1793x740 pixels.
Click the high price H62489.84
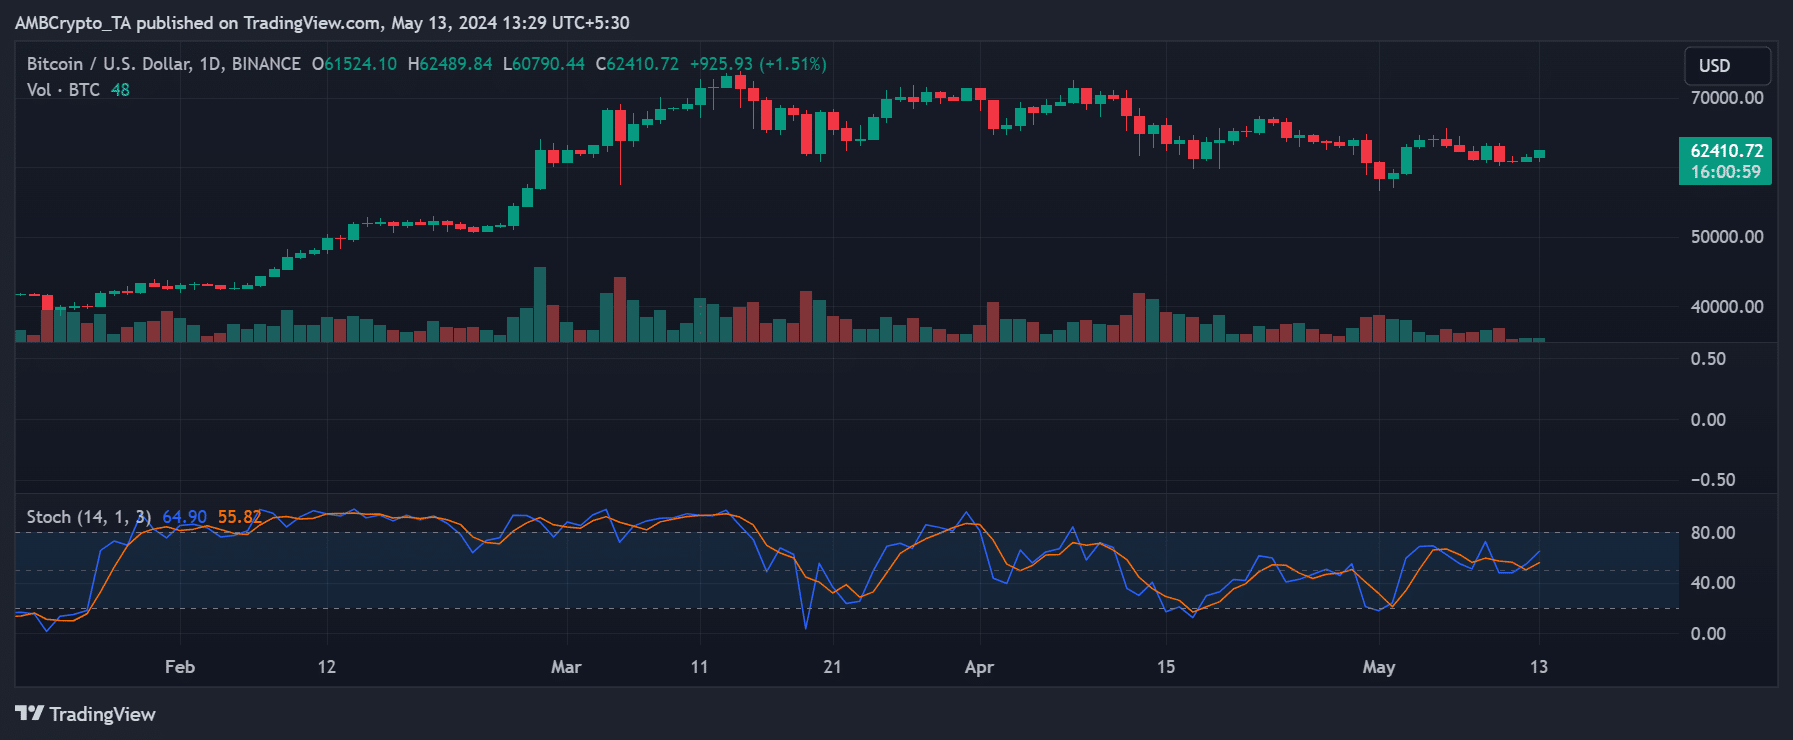[x=450, y=64]
